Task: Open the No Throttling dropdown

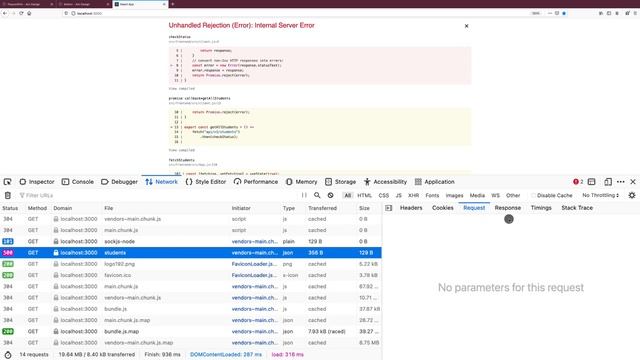Action: pyautogui.click(x=600, y=196)
